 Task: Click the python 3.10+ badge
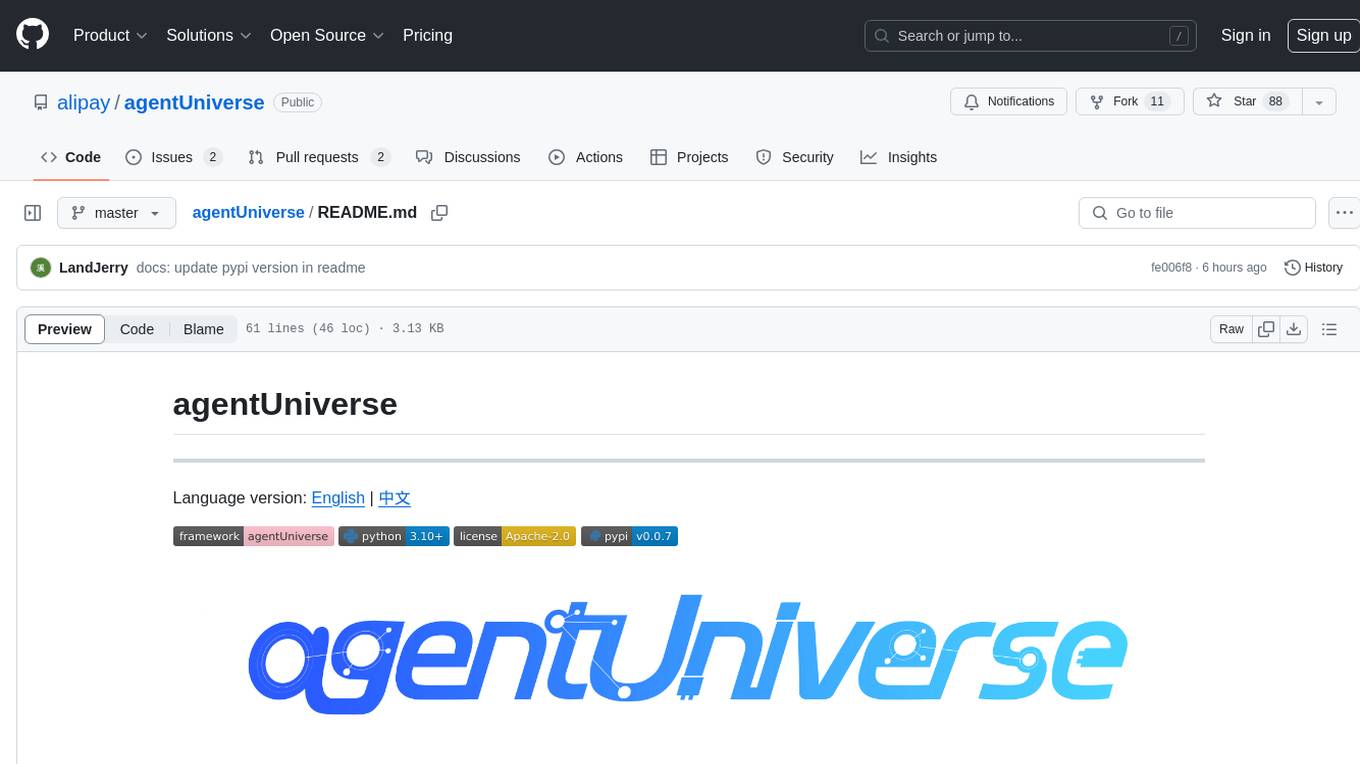tap(393, 536)
